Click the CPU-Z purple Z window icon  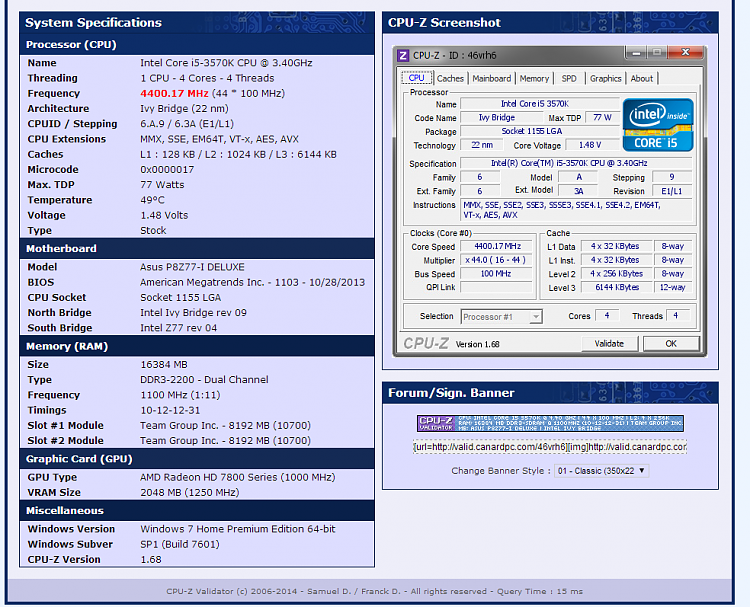tap(403, 55)
